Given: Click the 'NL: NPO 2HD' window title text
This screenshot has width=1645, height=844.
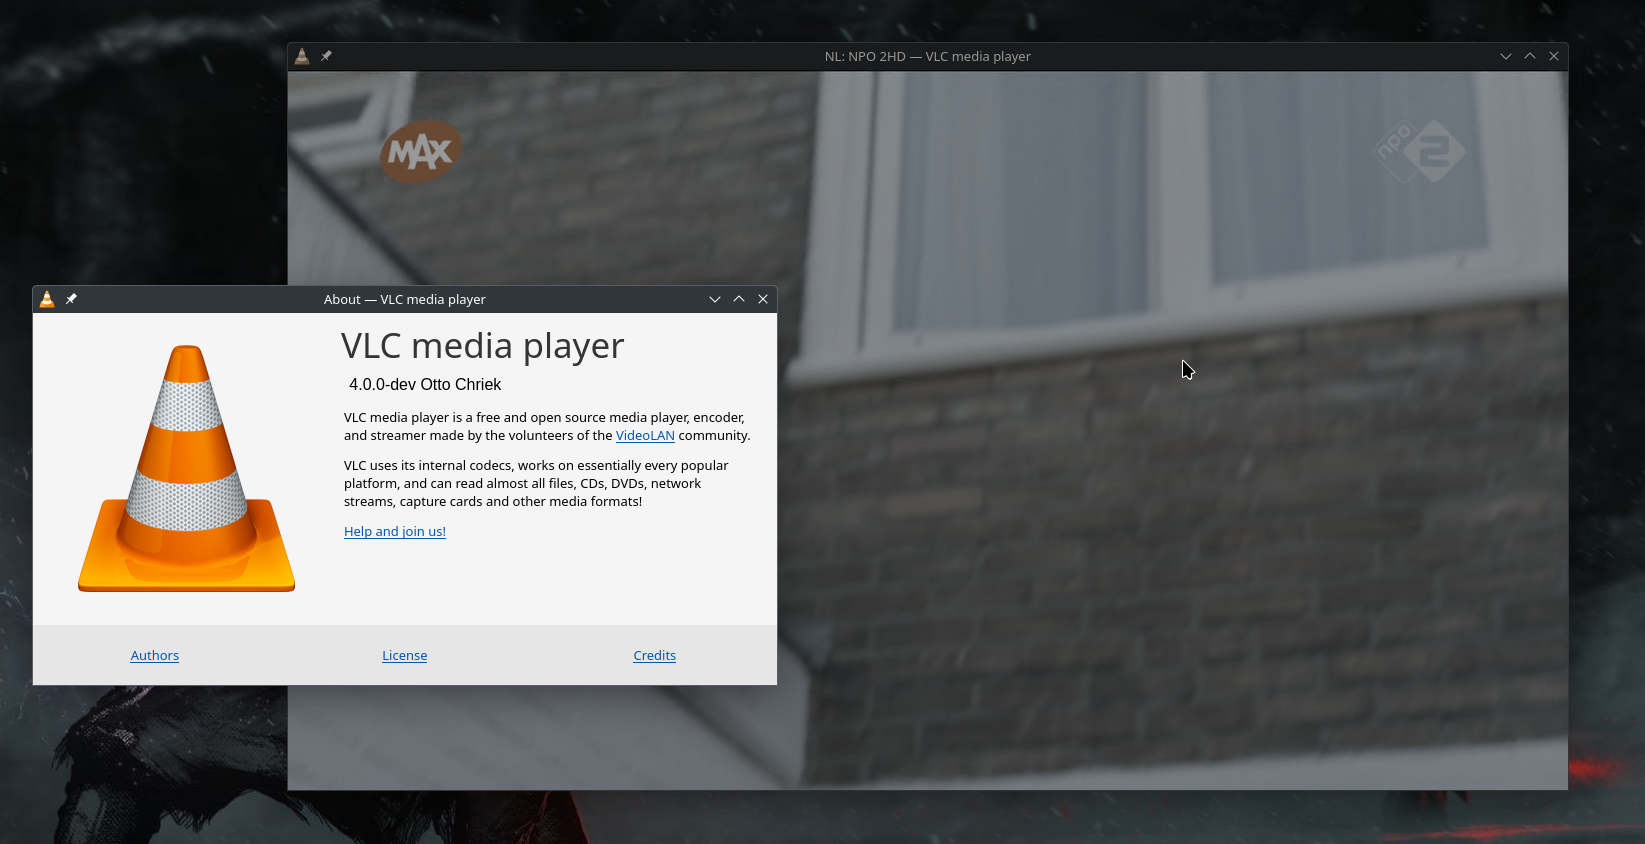Looking at the screenshot, I should pyautogui.click(x=927, y=57).
